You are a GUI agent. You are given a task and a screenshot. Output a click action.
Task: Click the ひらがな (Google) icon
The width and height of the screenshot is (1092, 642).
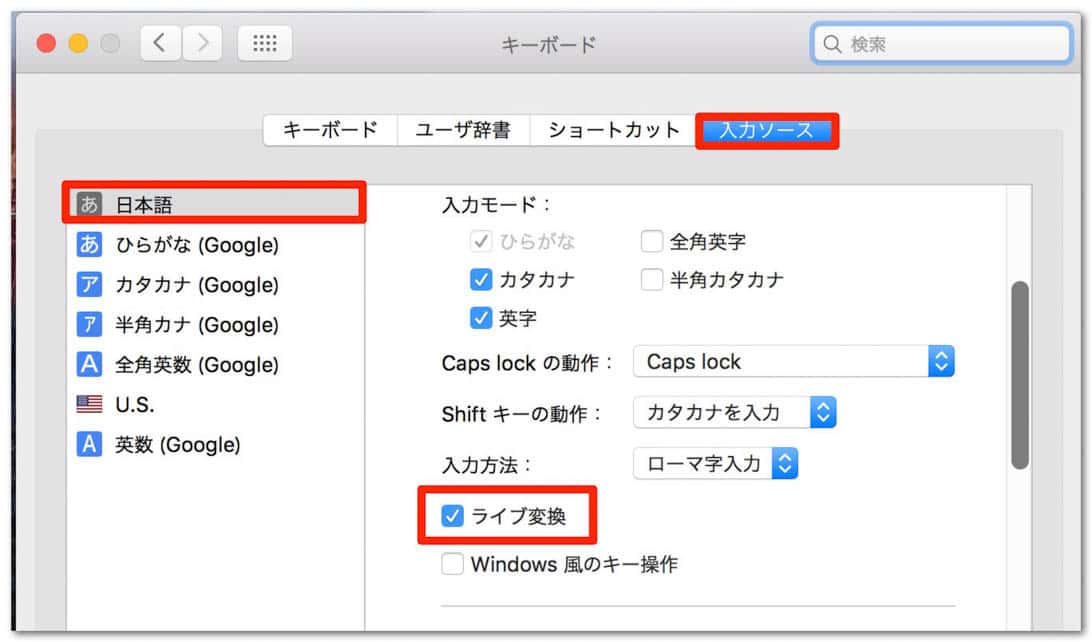tap(89, 244)
